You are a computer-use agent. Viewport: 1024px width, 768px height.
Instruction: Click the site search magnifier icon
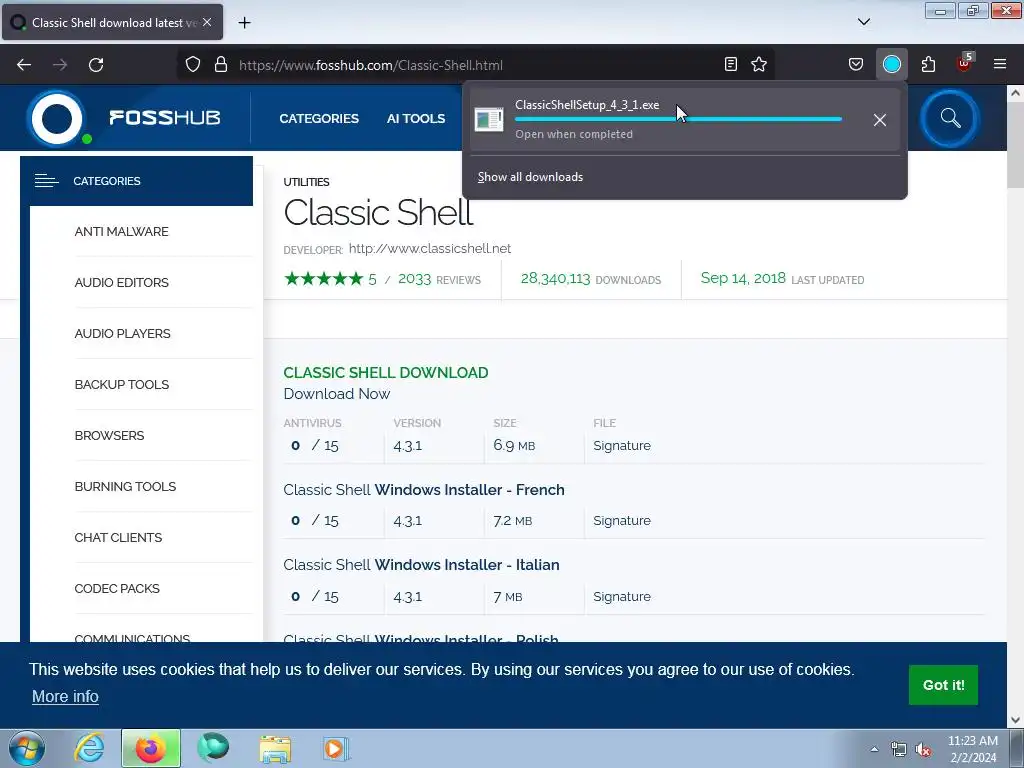[950, 118]
